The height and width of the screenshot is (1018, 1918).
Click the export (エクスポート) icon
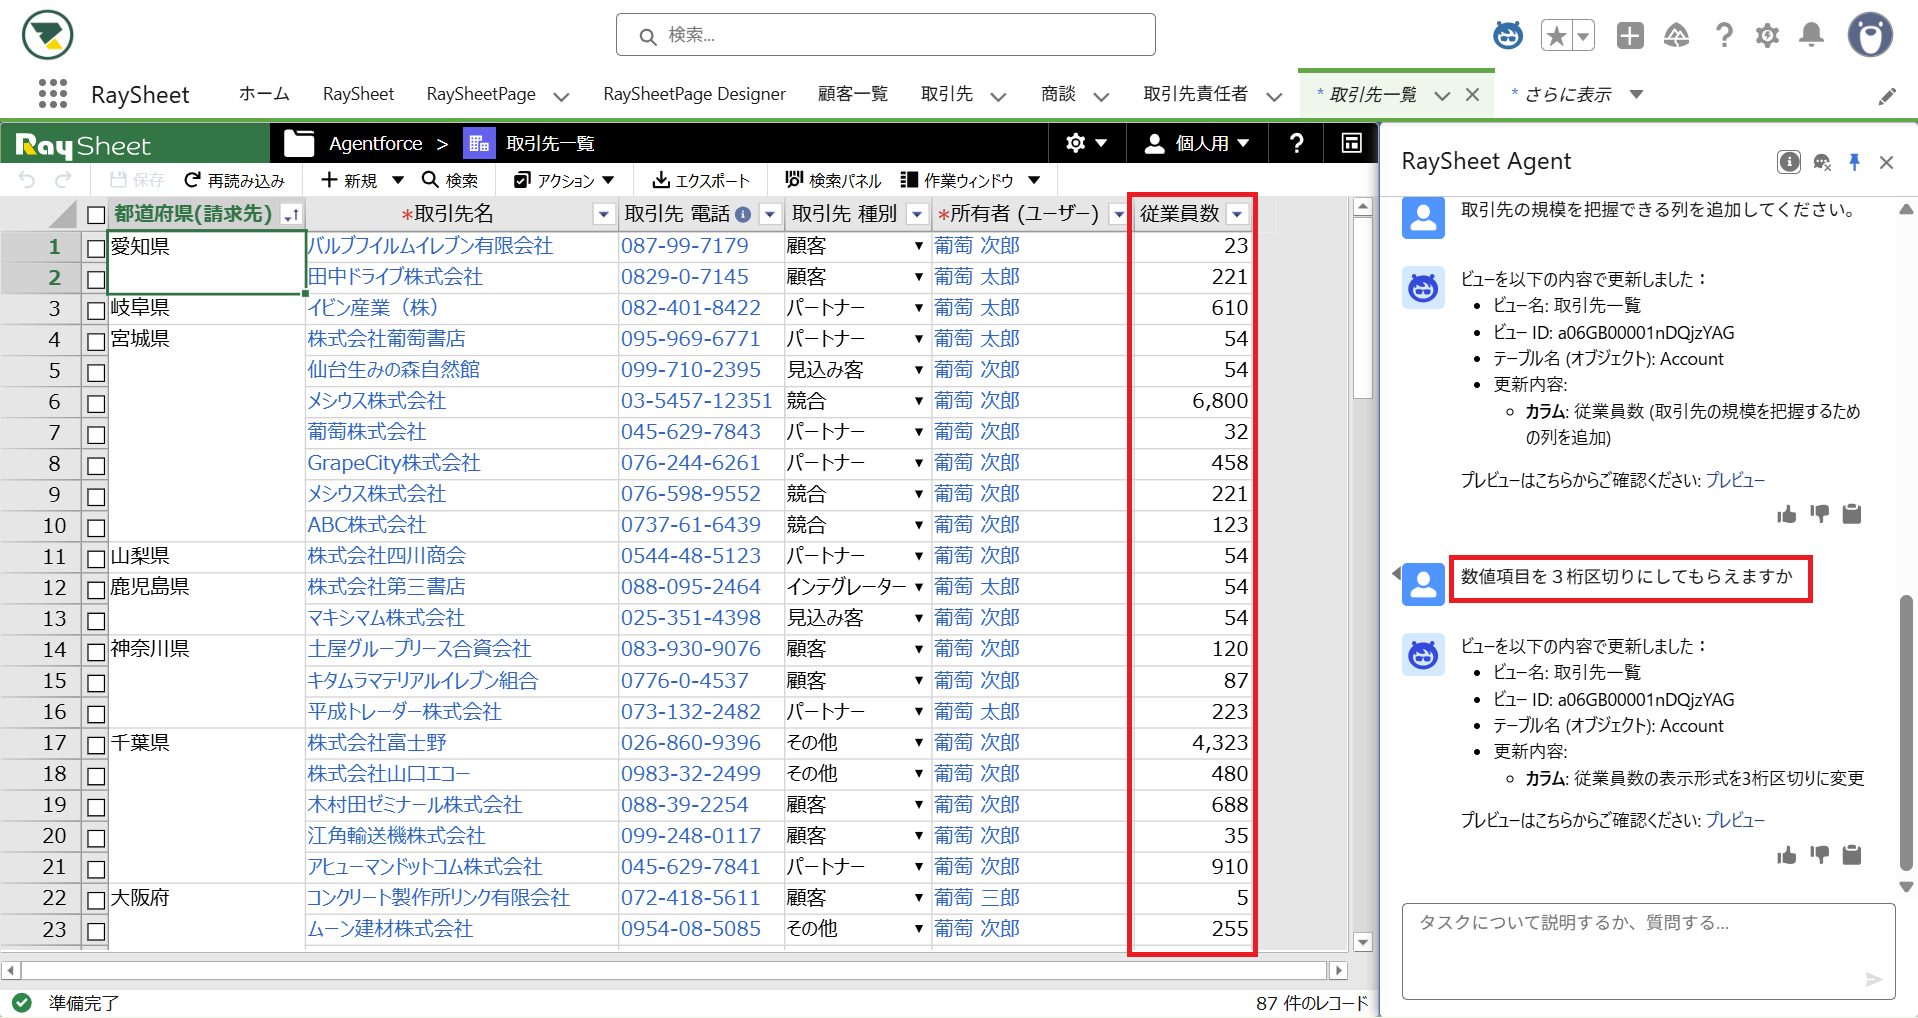click(661, 180)
